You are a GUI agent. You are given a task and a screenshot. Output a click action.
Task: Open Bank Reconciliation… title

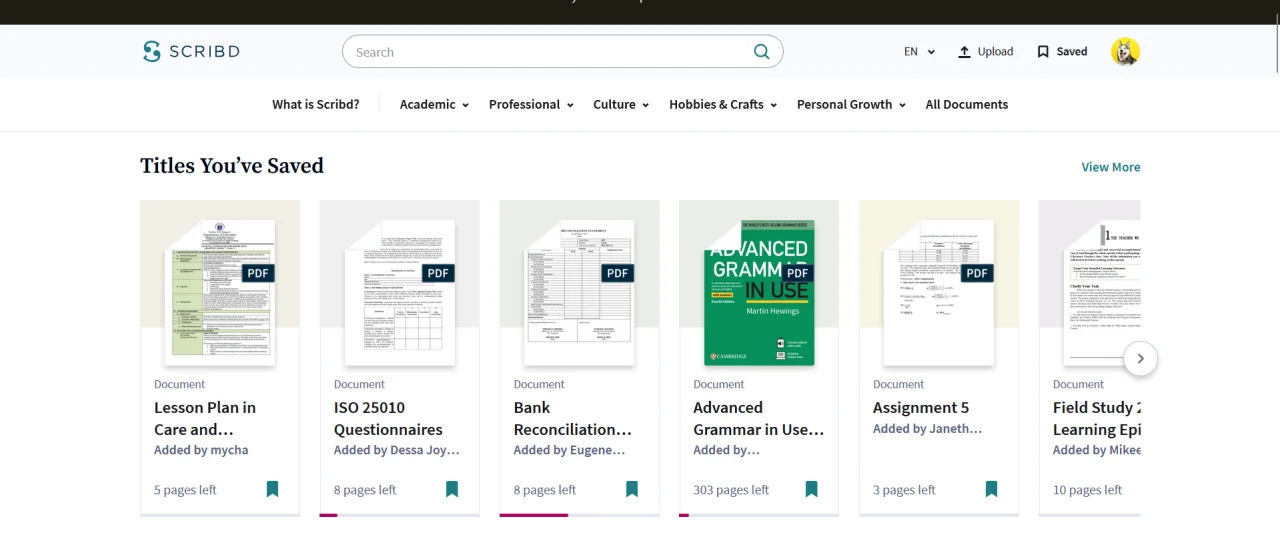(573, 418)
